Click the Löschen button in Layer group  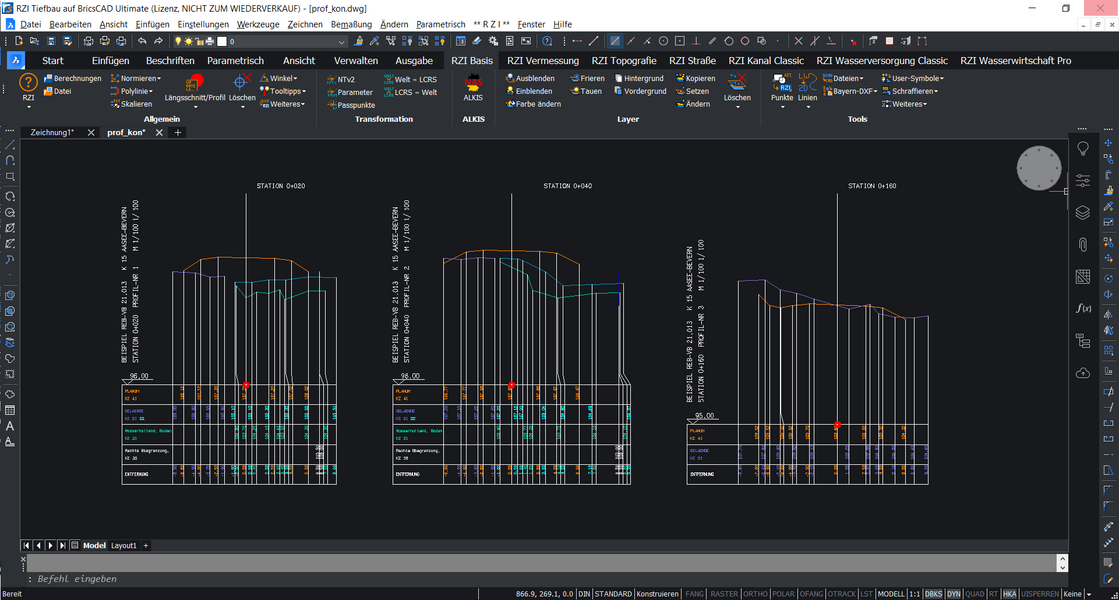(x=737, y=88)
